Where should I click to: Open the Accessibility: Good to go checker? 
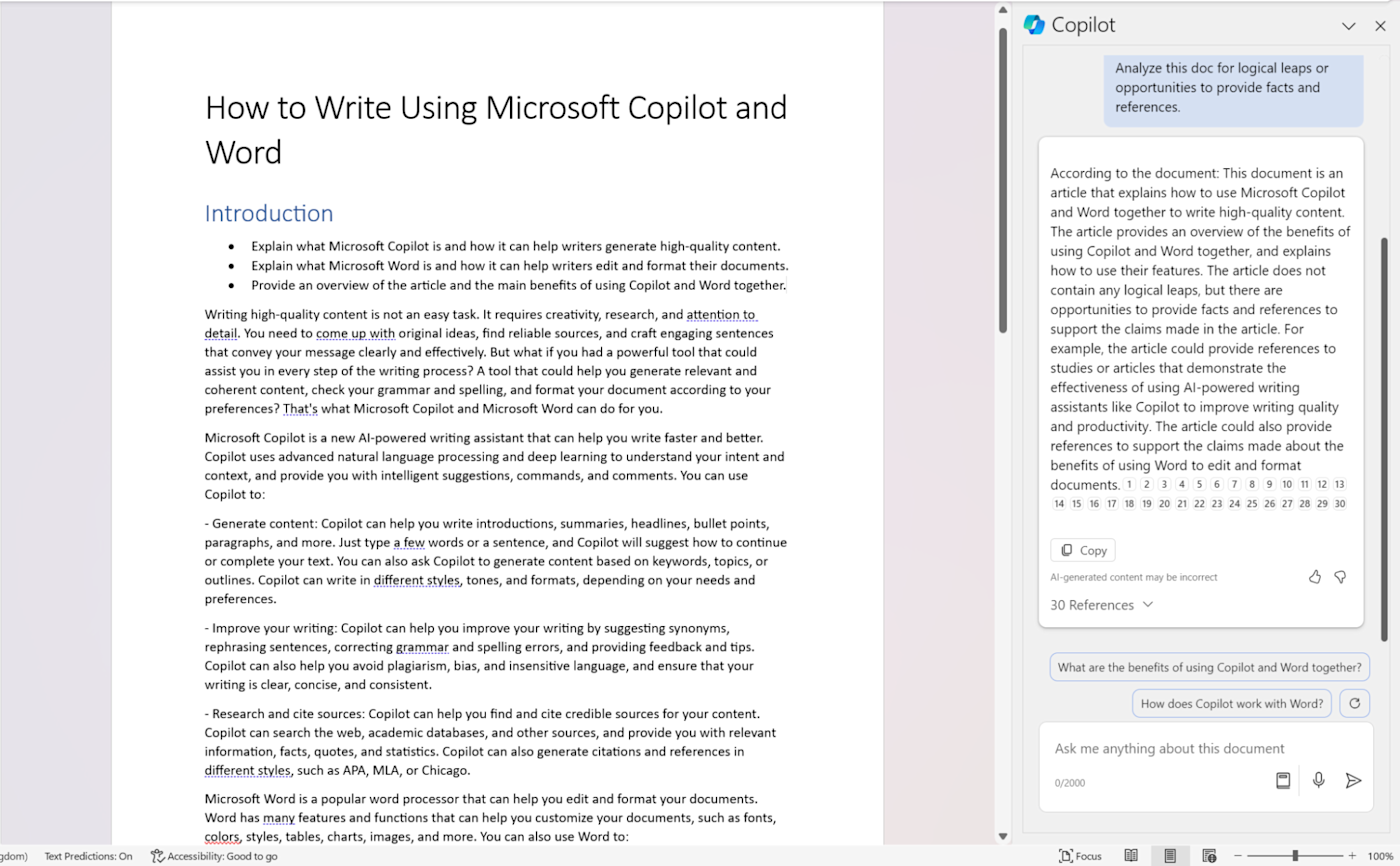[x=214, y=856]
